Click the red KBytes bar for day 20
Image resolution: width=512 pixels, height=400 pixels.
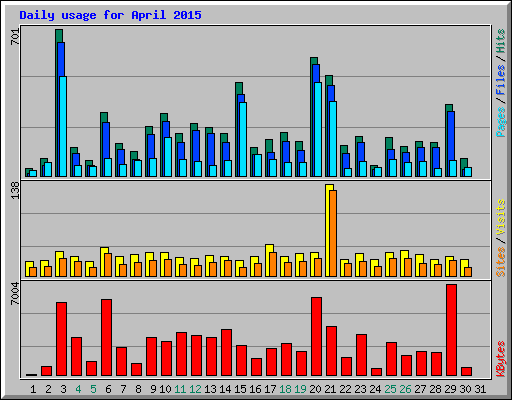pos(316,337)
